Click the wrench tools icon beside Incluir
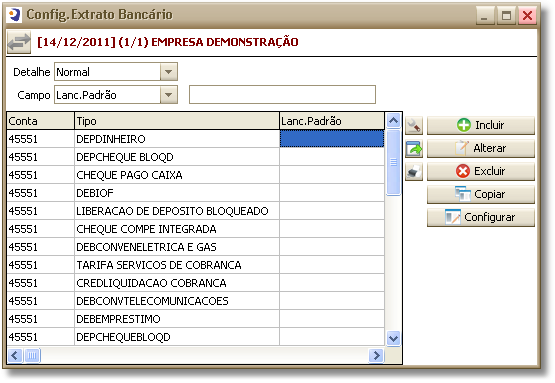Image resolution: width=555 pixels, height=383 pixels. coord(414,125)
